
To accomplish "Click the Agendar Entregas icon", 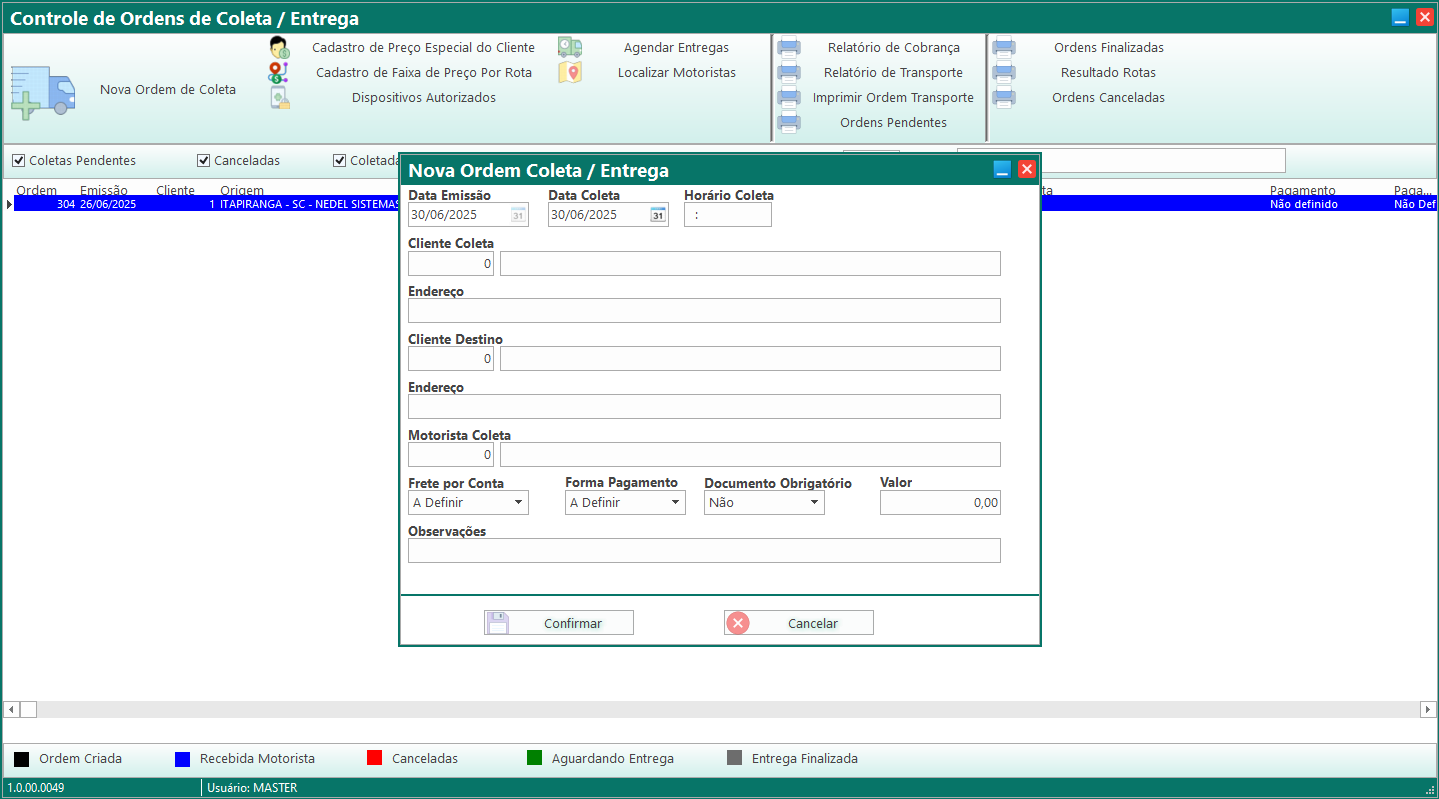I will (570, 48).
